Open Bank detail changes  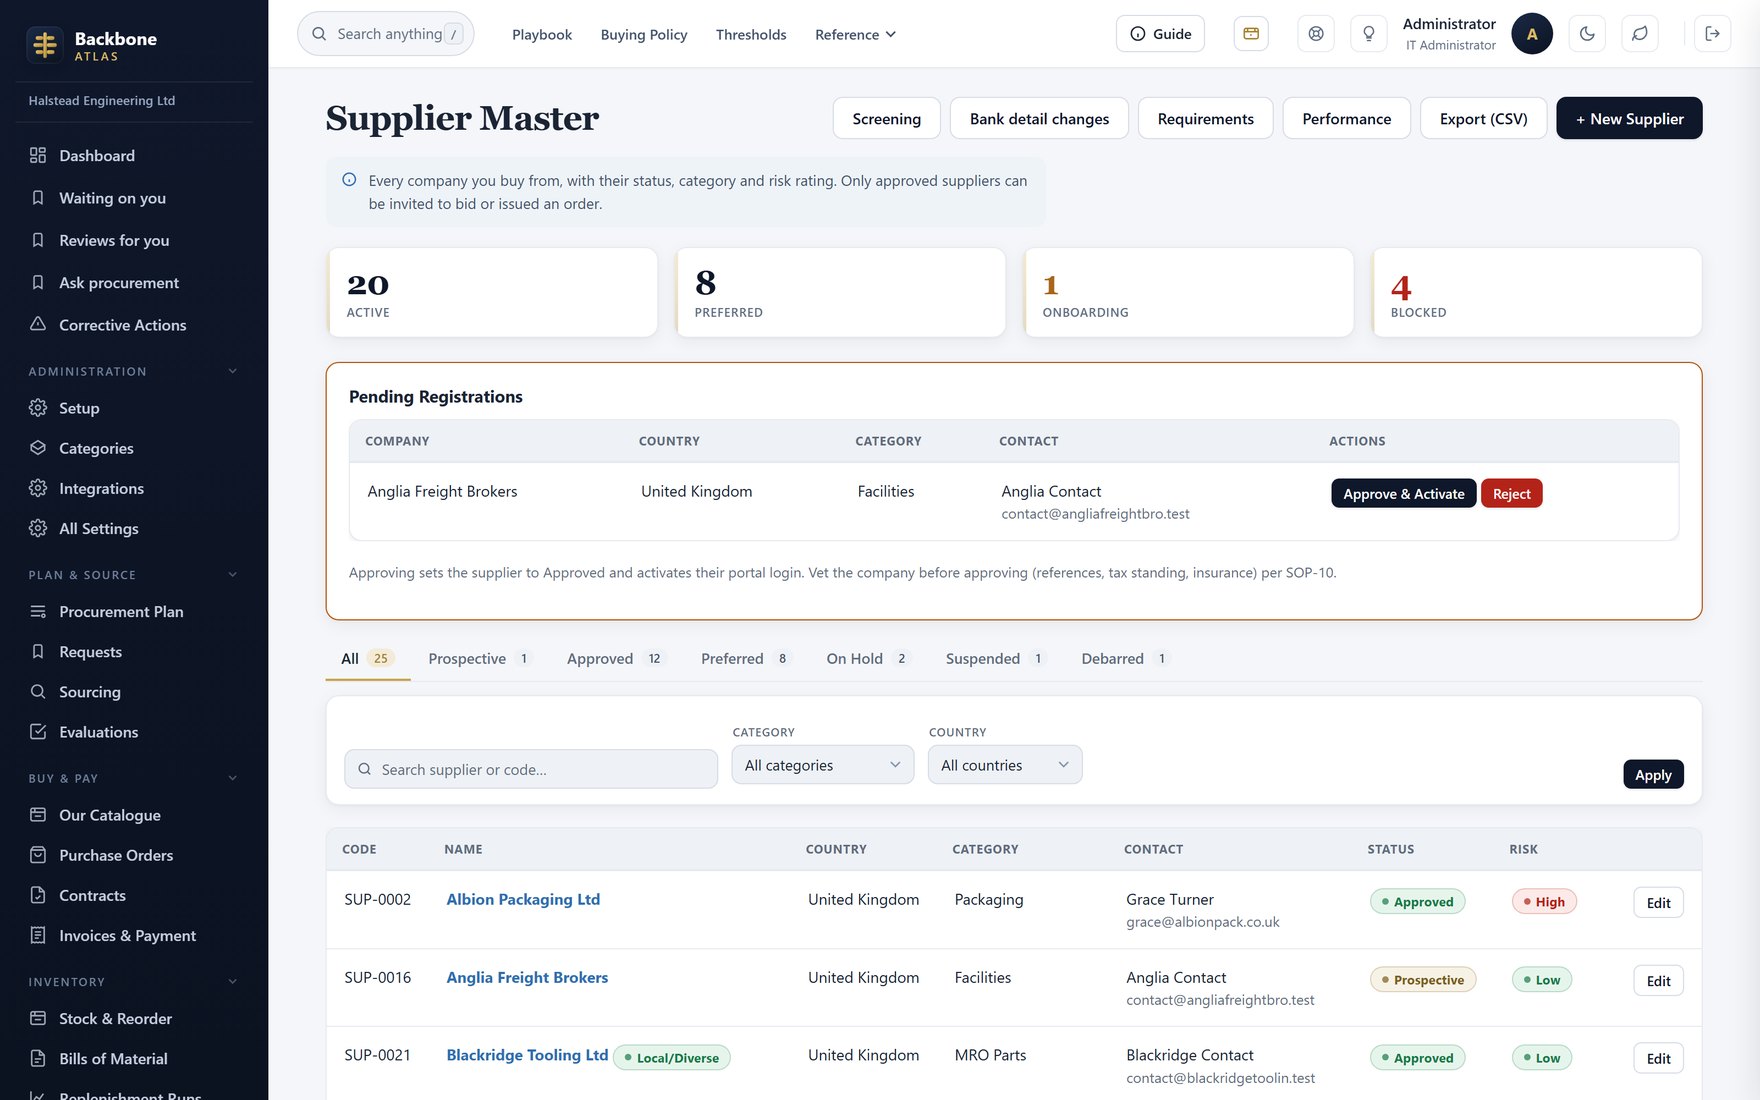pos(1039,118)
